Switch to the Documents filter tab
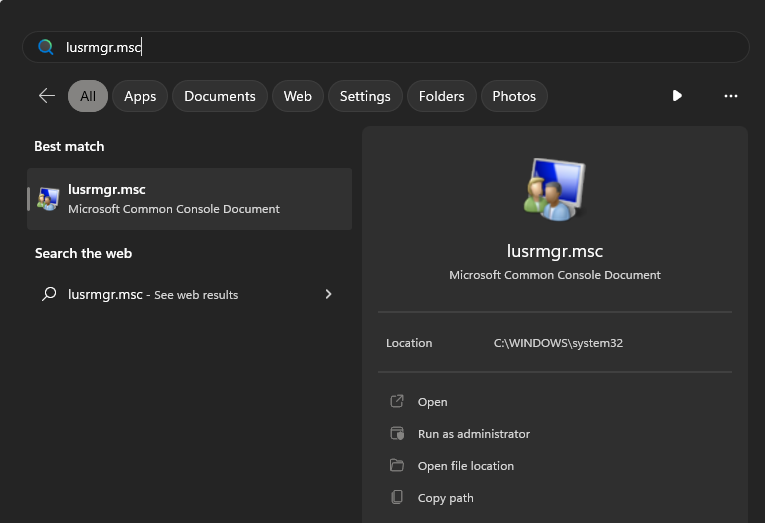Image resolution: width=765 pixels, height=523 pixels. (220, 96)
